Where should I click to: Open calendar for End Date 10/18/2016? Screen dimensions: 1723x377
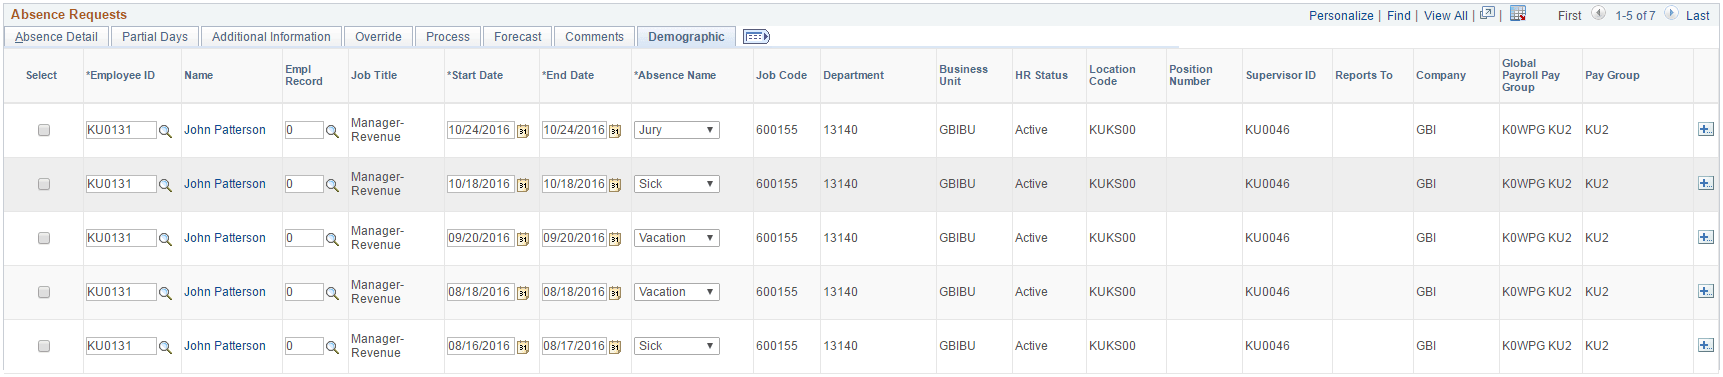point(615,185)
